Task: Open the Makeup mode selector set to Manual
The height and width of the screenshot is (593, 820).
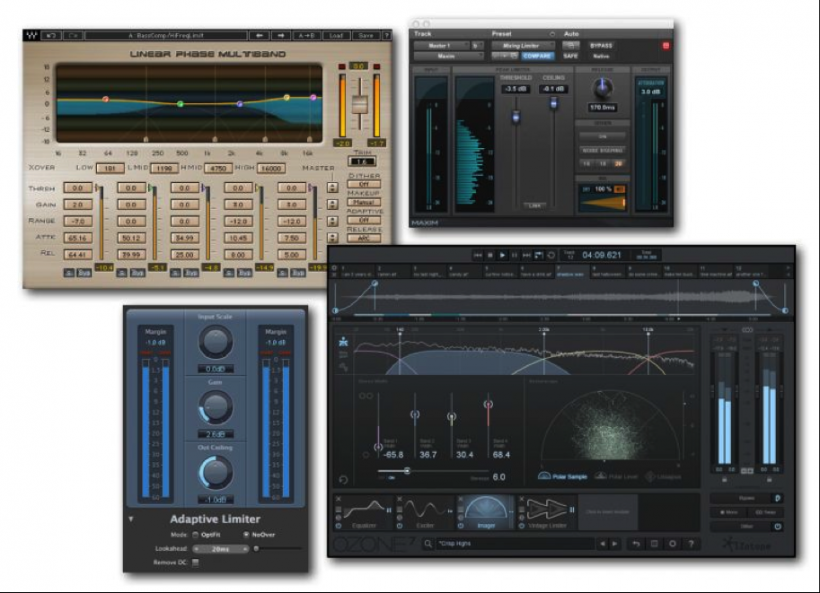Action: [x=363, y=202]
